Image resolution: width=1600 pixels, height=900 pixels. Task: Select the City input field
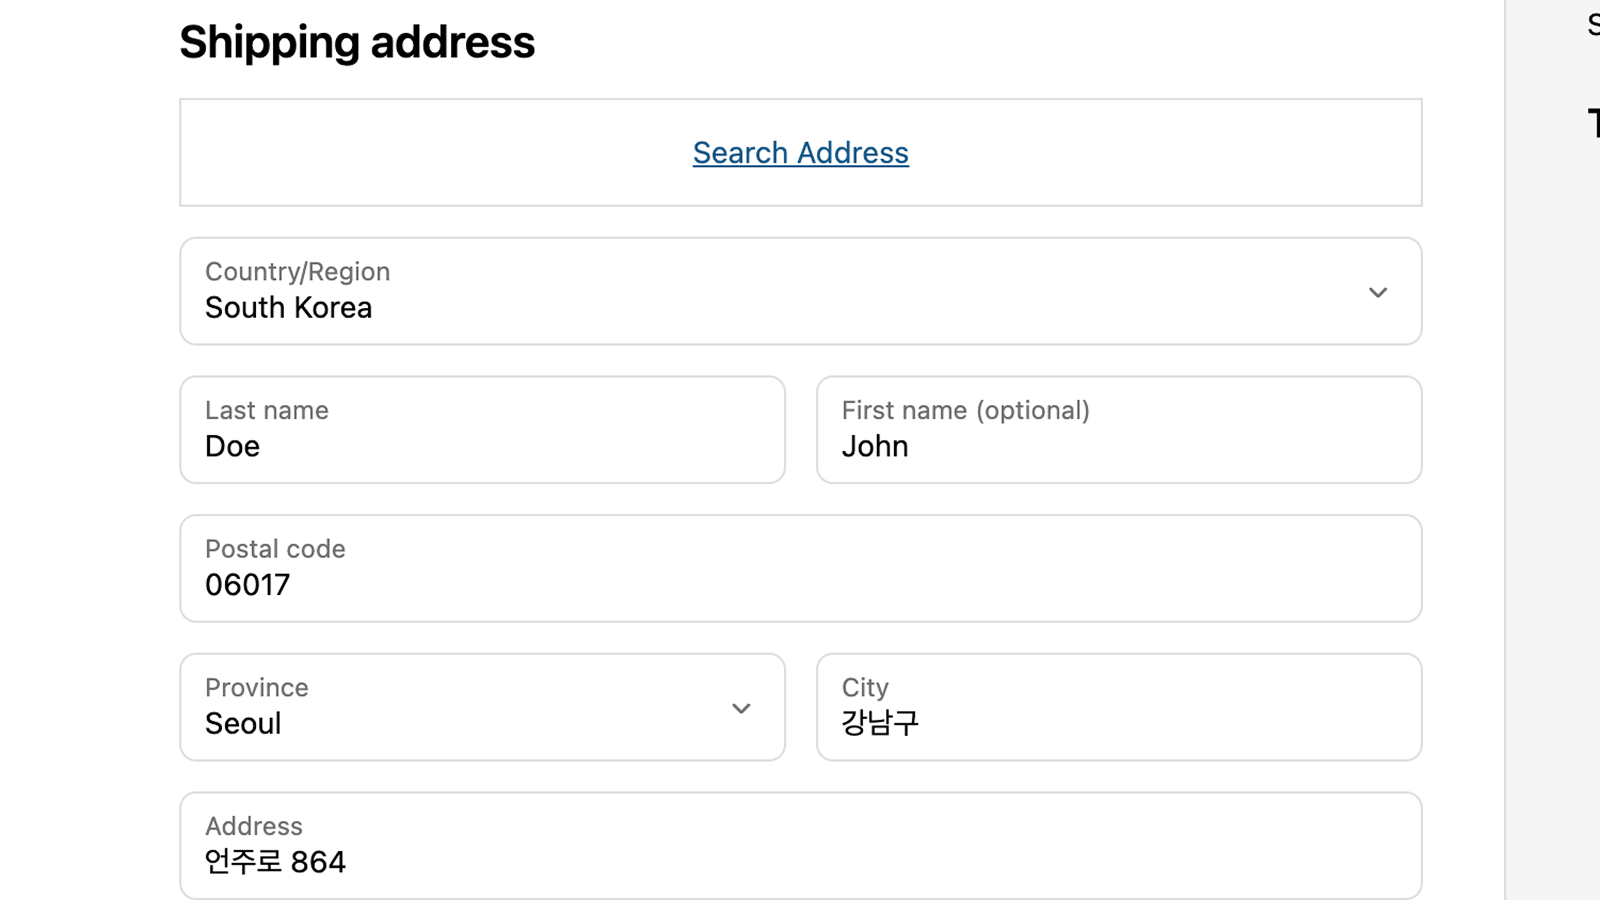pyautogui.click(x=1119, y=707)
